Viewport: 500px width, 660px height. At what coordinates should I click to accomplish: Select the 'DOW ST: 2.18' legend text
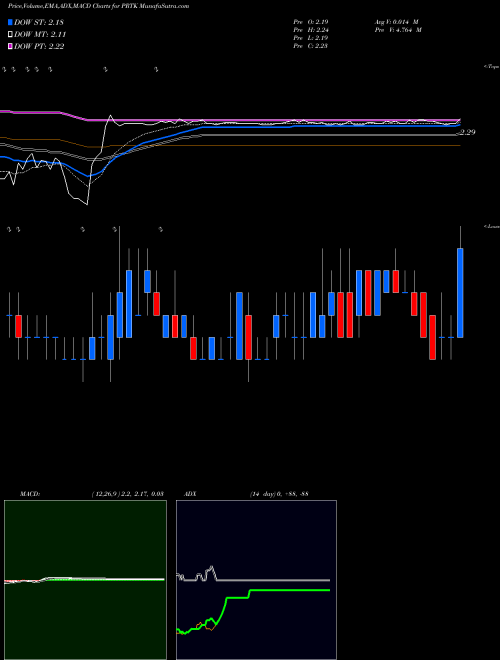point(39,22)
